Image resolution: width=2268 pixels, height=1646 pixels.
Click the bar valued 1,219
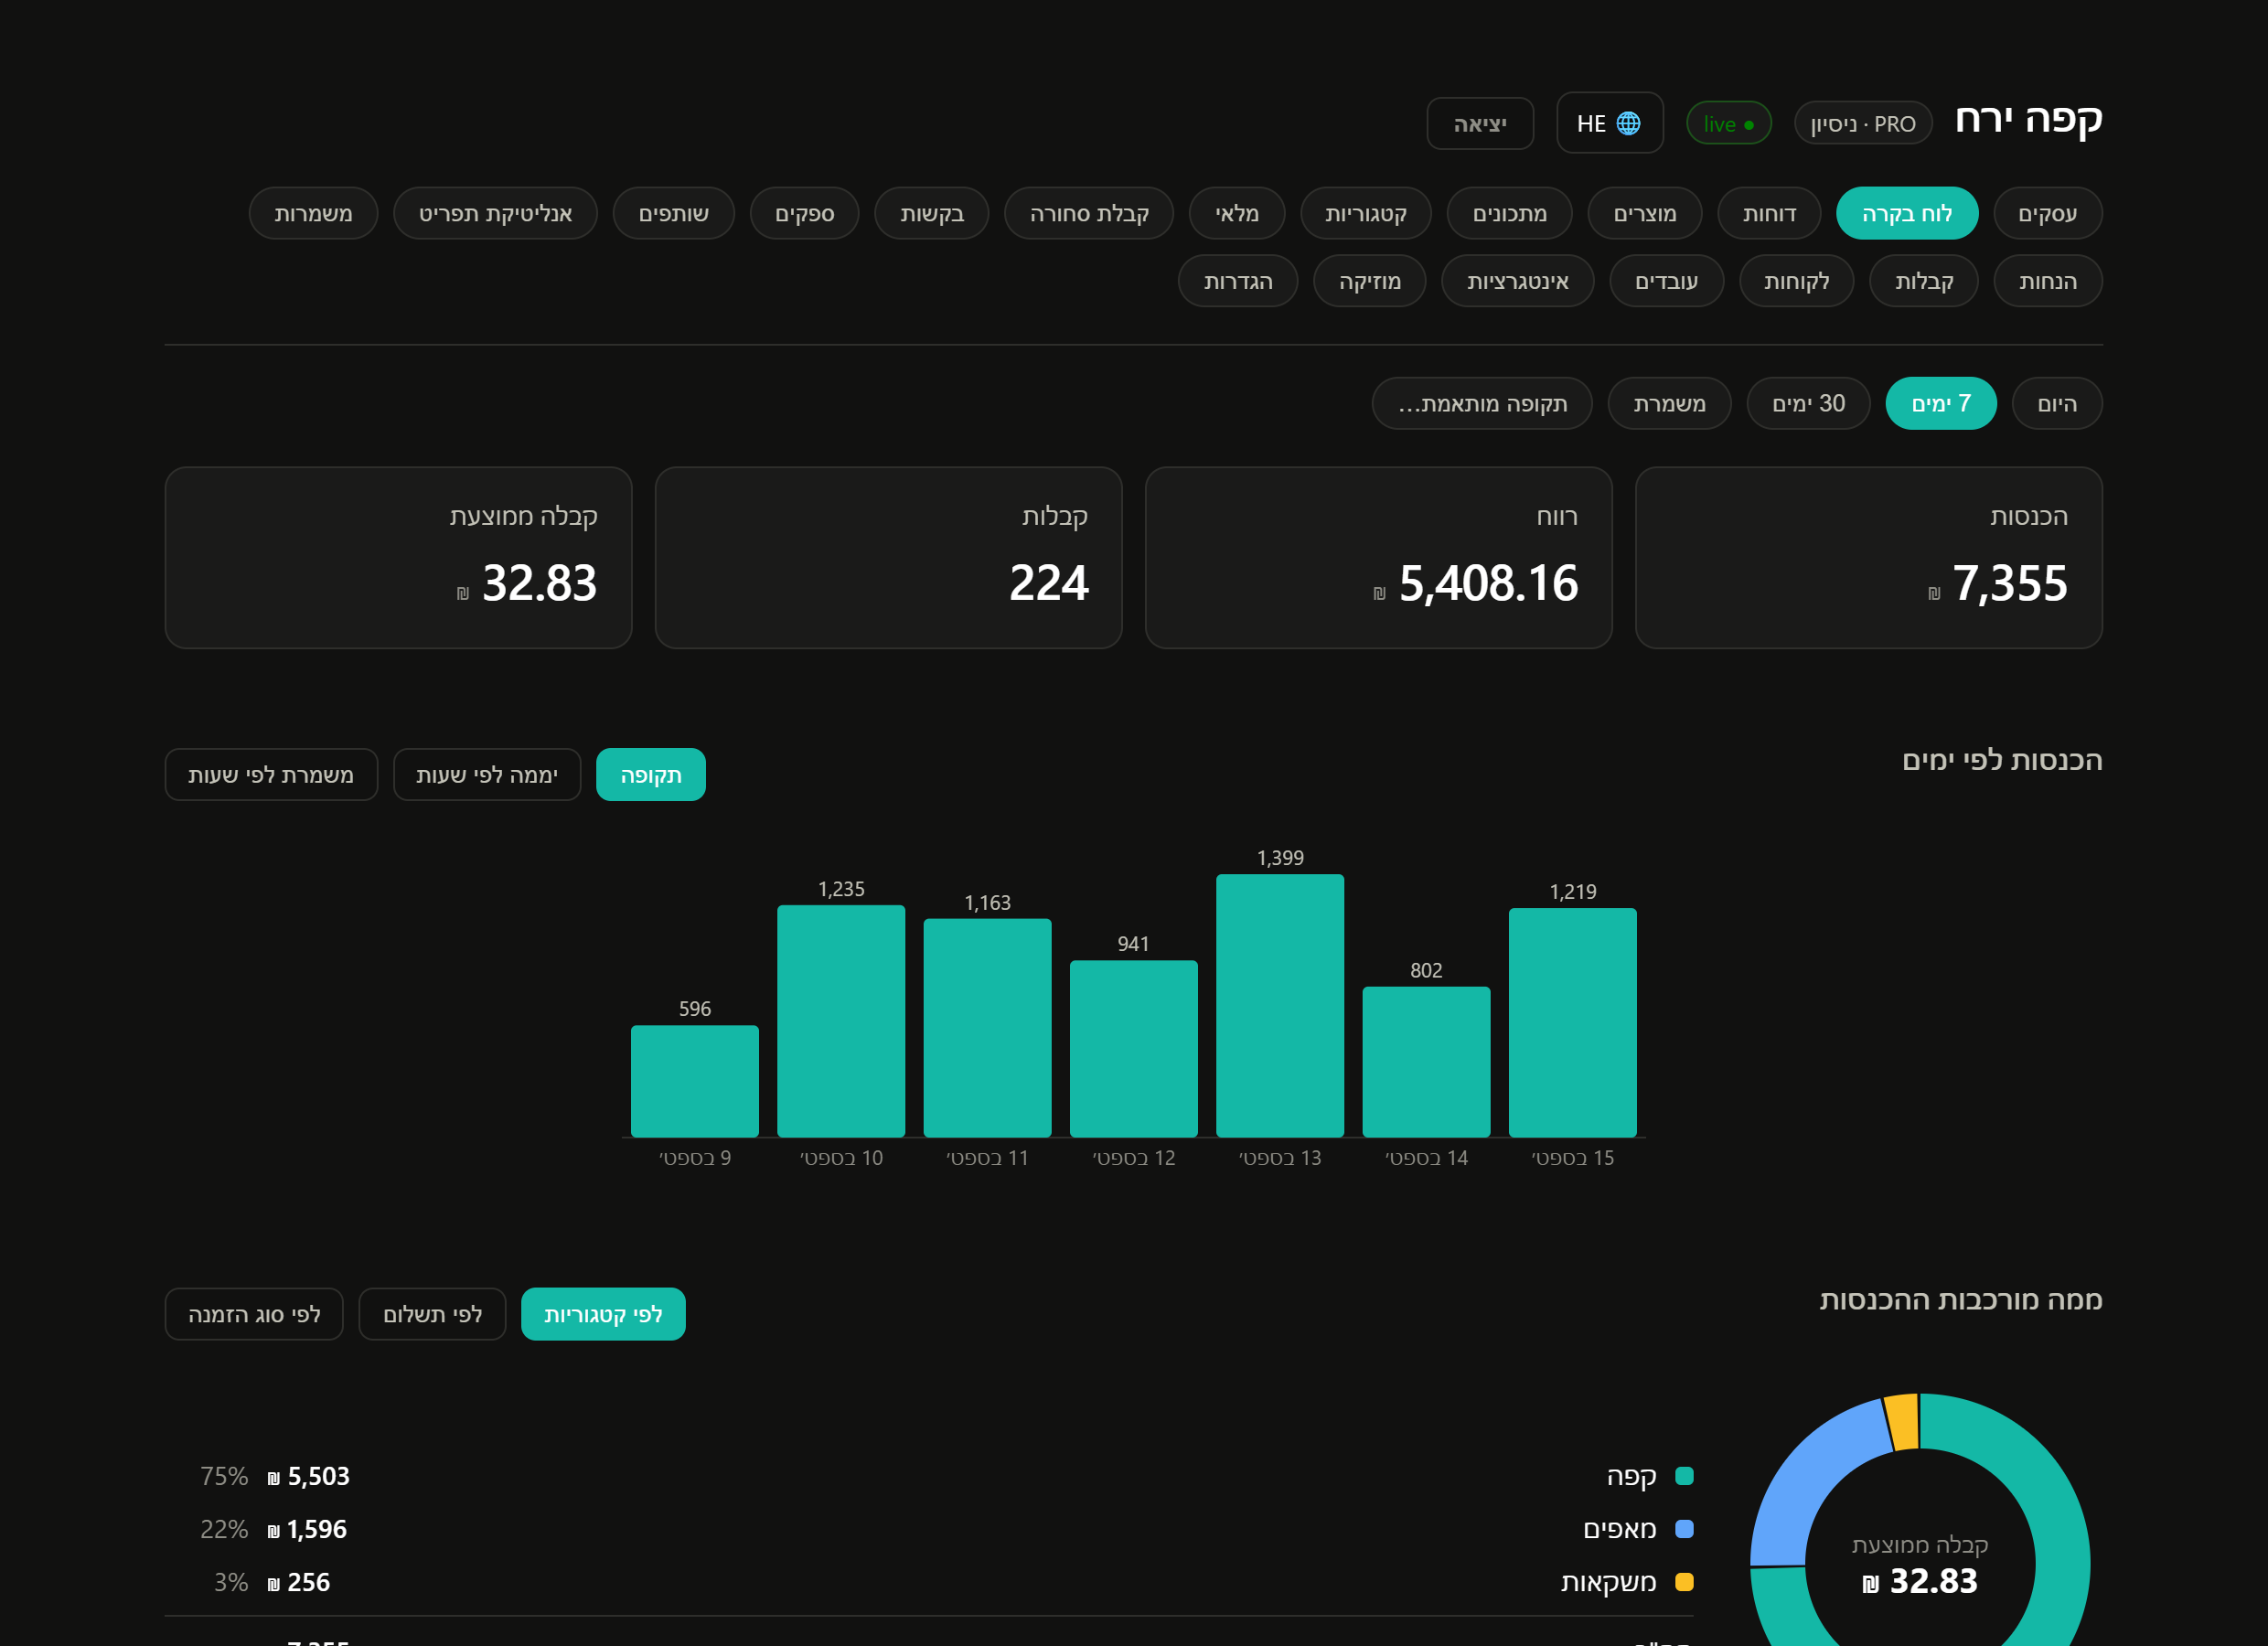[x=1573, y=1023]
